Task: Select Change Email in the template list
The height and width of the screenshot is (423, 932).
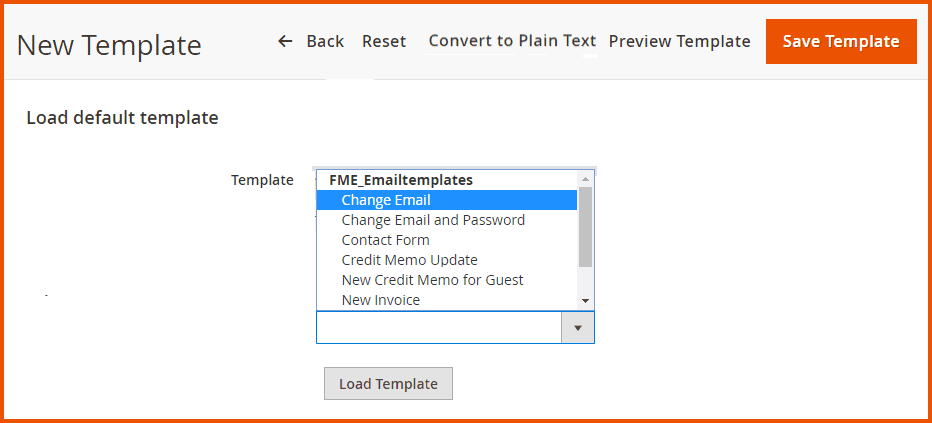Action: tap(386, 200)
